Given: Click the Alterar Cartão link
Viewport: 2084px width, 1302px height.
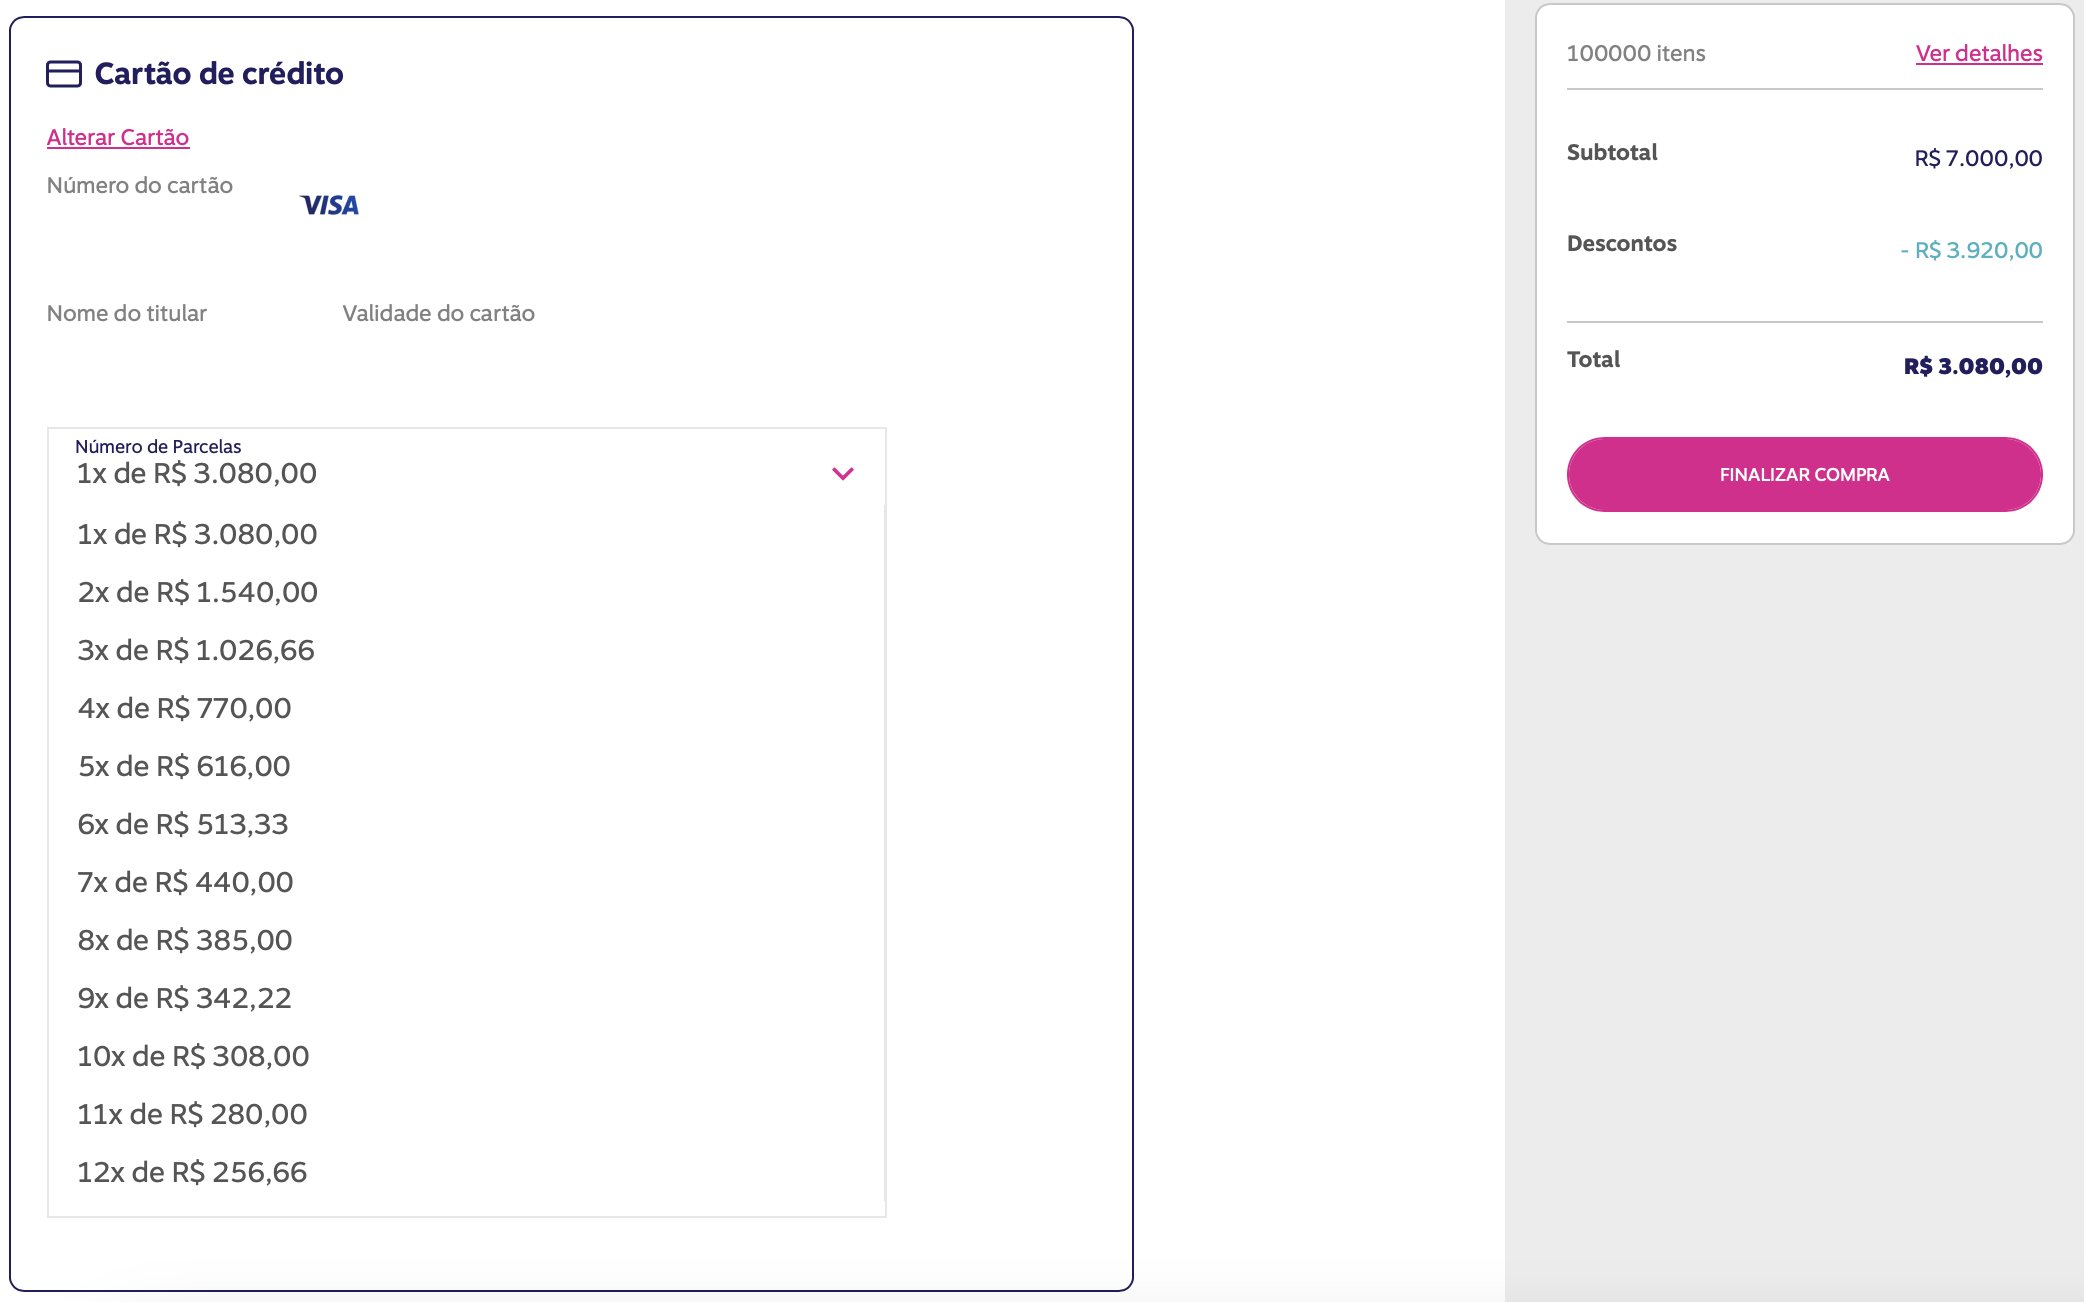Looking at the screenshot, I should tap(118, 137).
